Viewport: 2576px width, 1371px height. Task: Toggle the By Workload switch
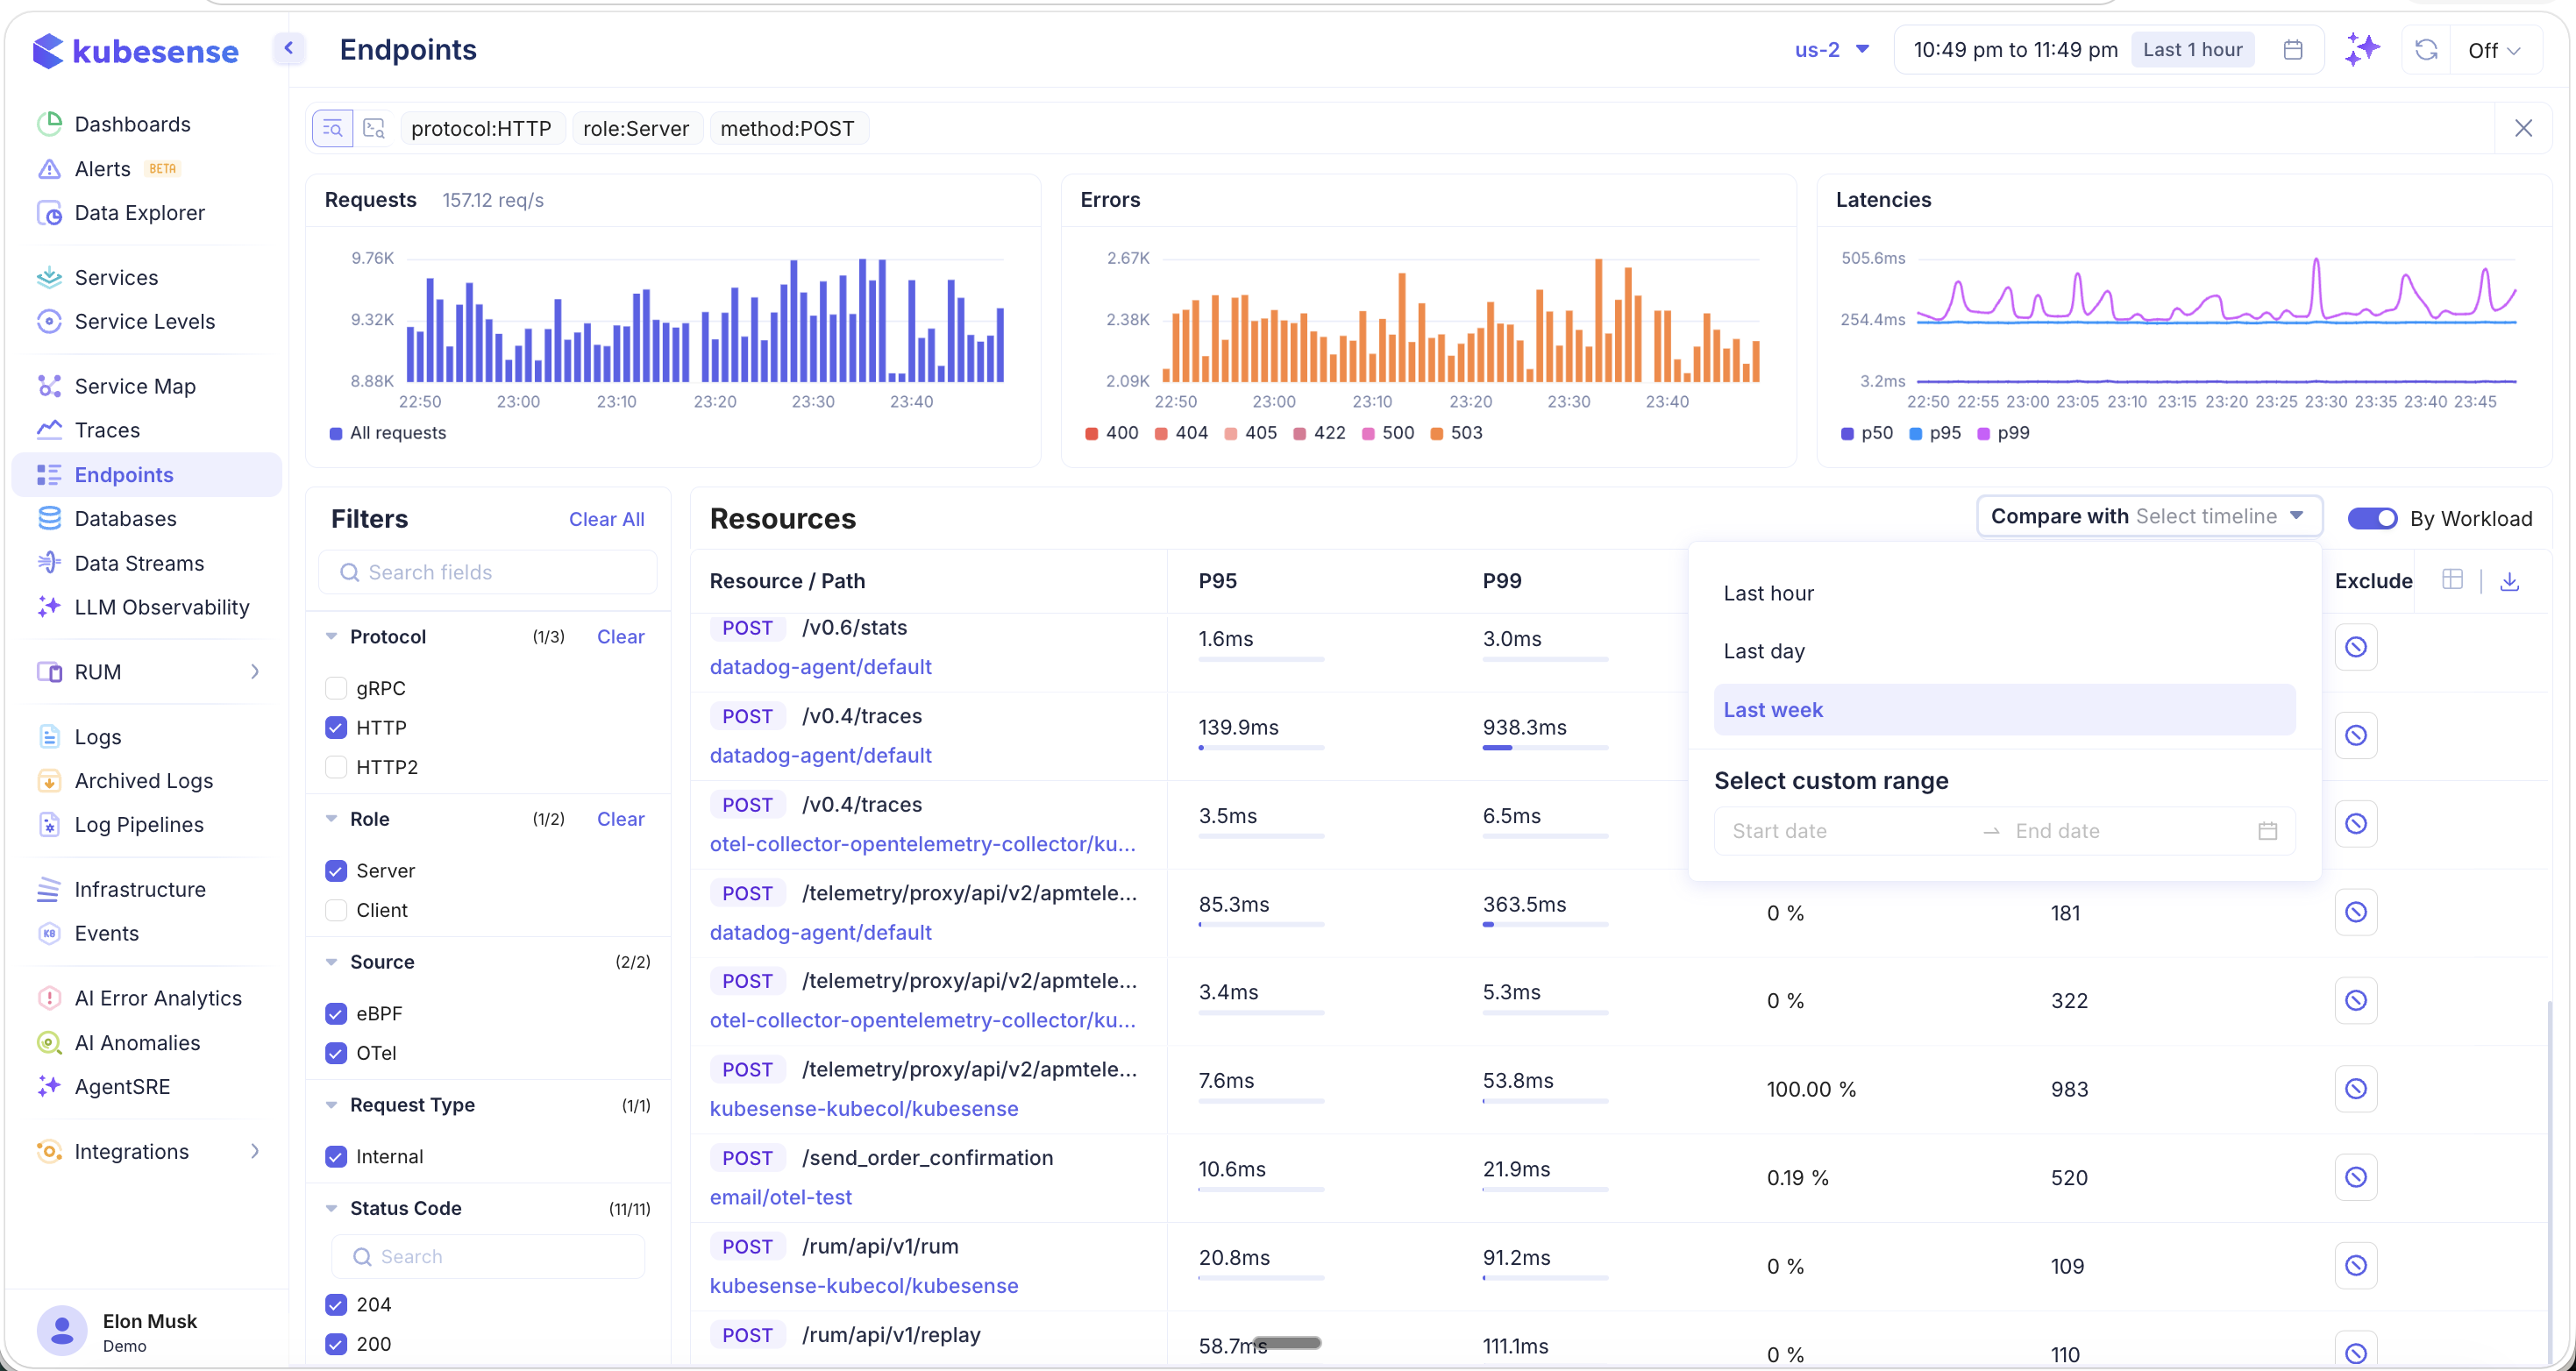pos(2372,518)
